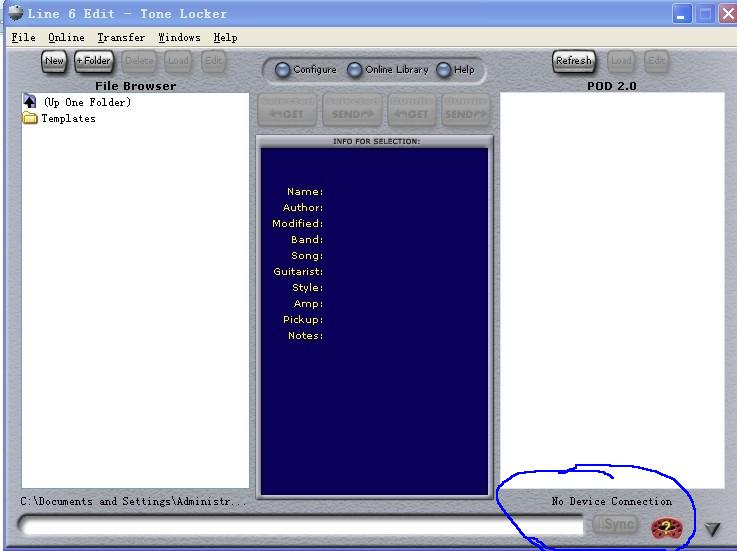Click the Author field label
The width and height of the screenshot is (737, 551).
coord(303,208)
